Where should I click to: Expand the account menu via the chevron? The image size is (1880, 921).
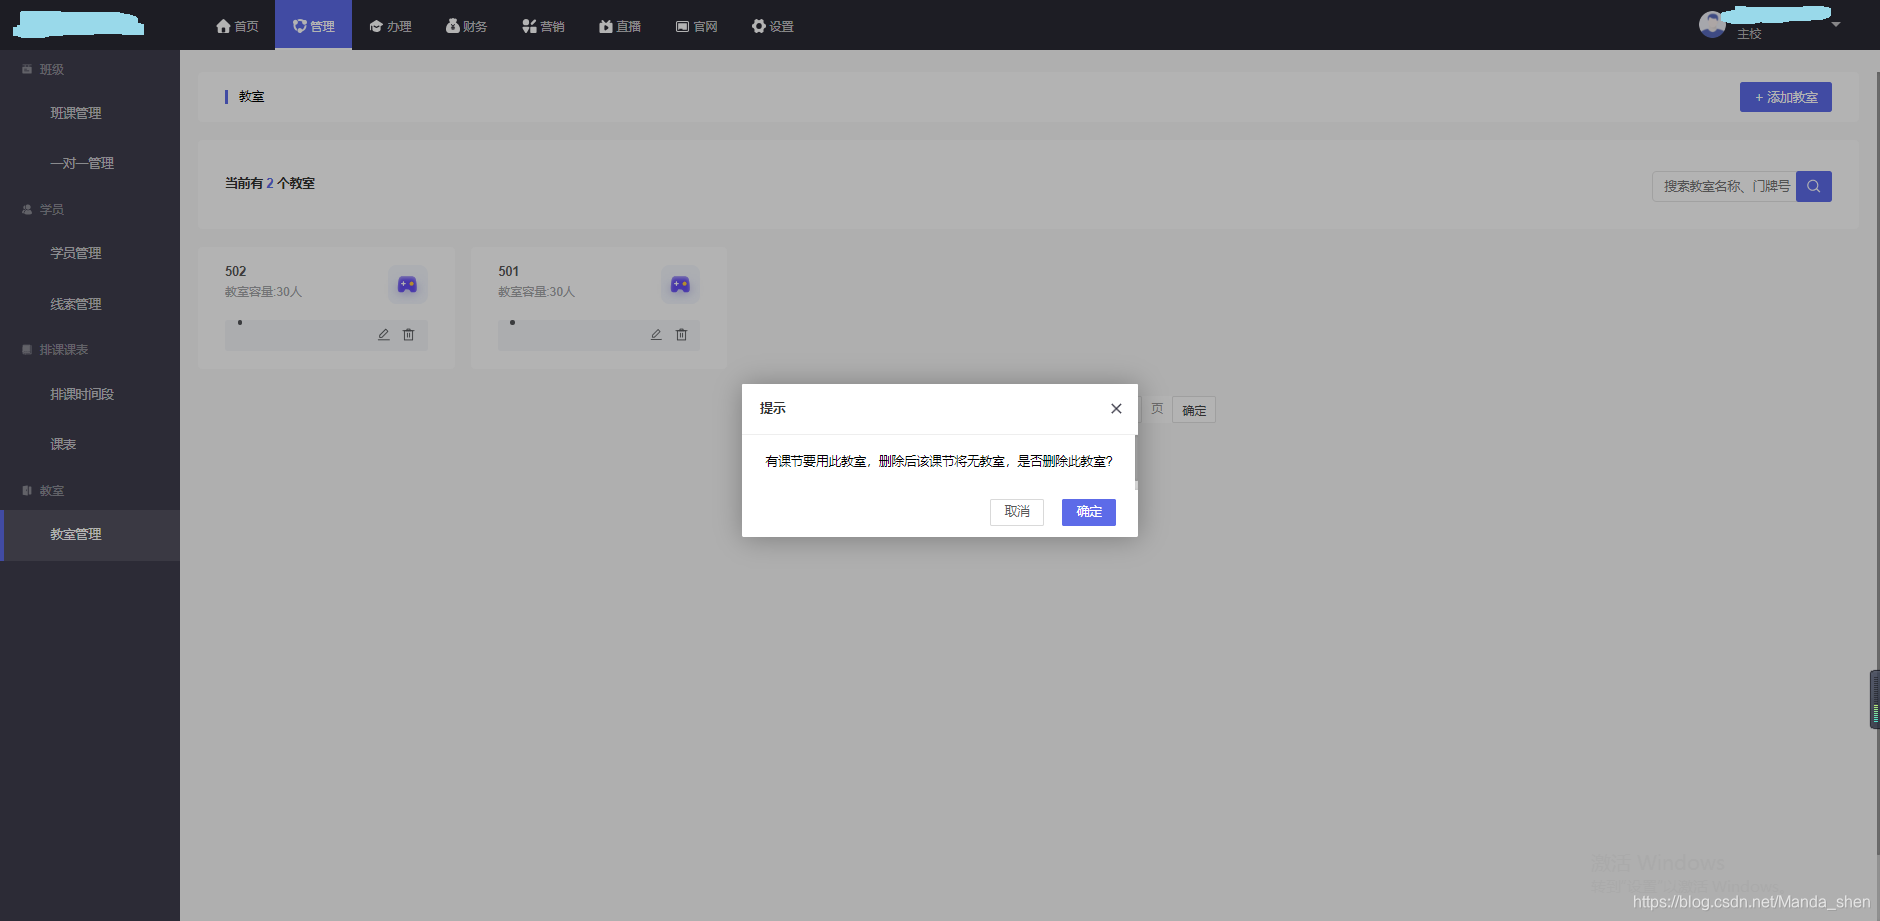[x=1838, y=22]
